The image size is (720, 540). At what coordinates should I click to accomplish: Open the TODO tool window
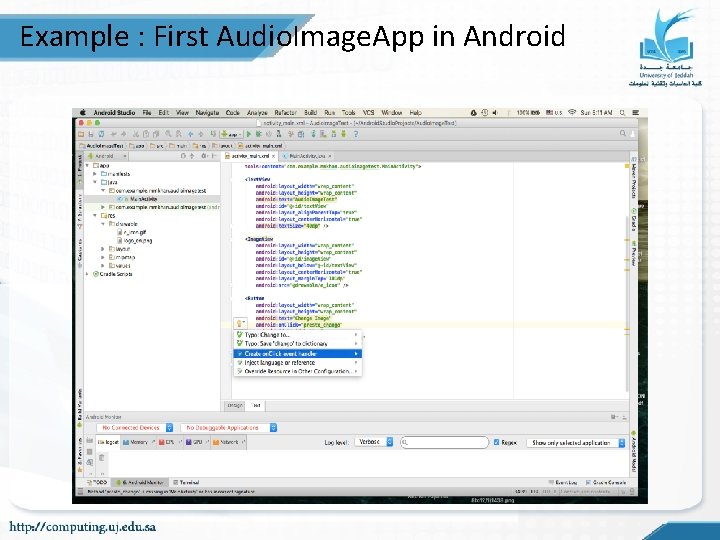pyautogui.click(x=97, y=483)
